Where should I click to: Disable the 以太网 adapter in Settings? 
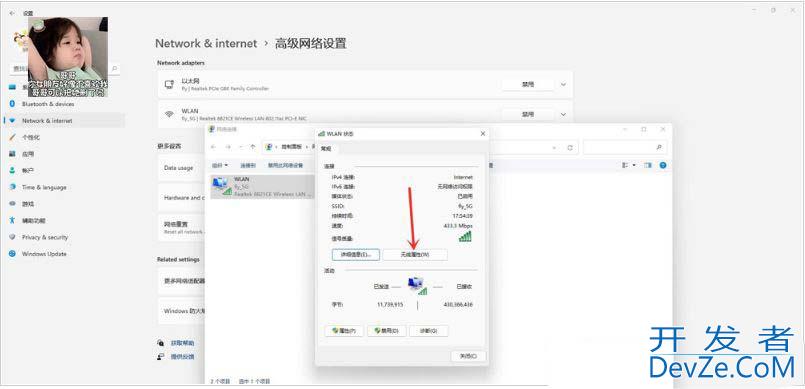coord(528,85)
